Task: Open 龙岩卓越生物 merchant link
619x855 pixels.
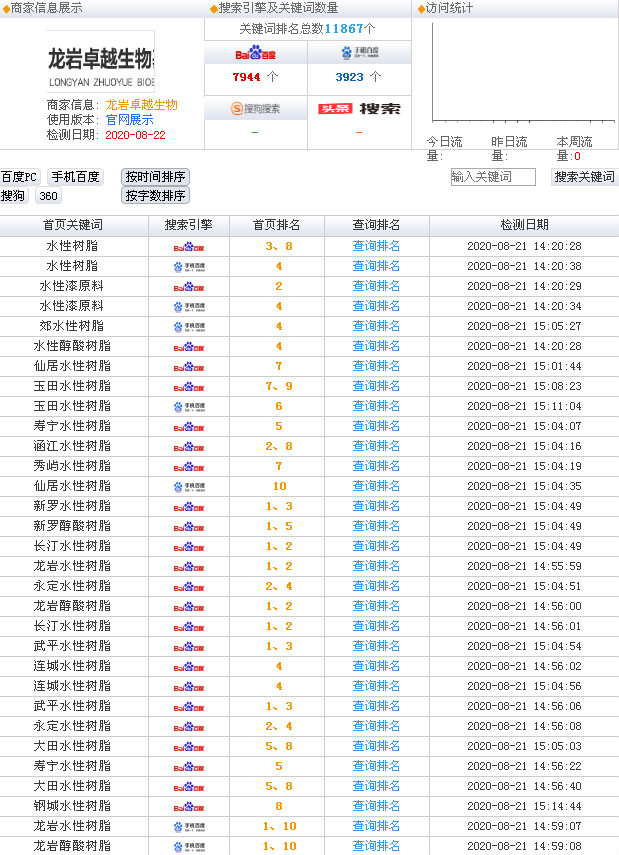Action: 141,105
